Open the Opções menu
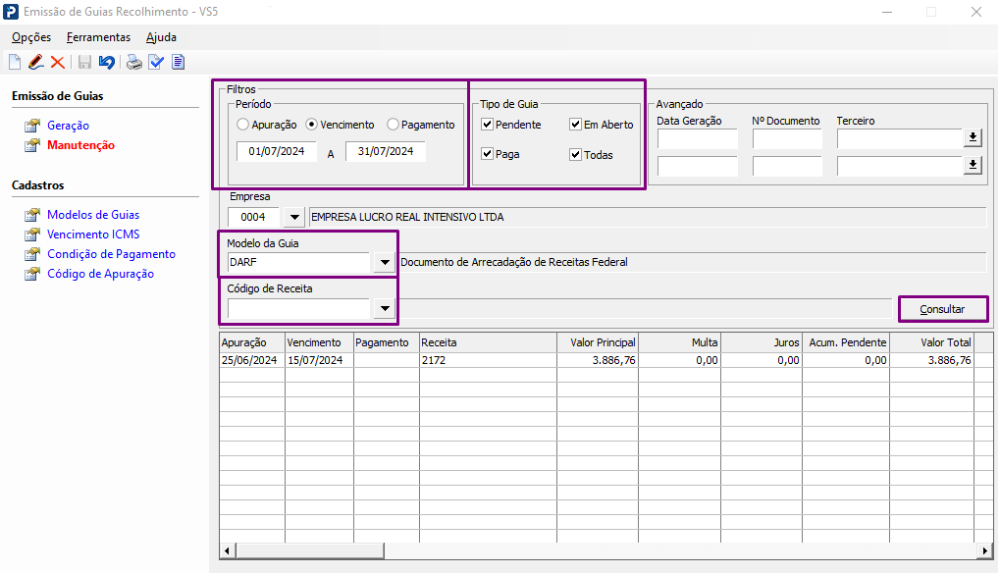This screenshot has width=998, height=573. (31, 37)
